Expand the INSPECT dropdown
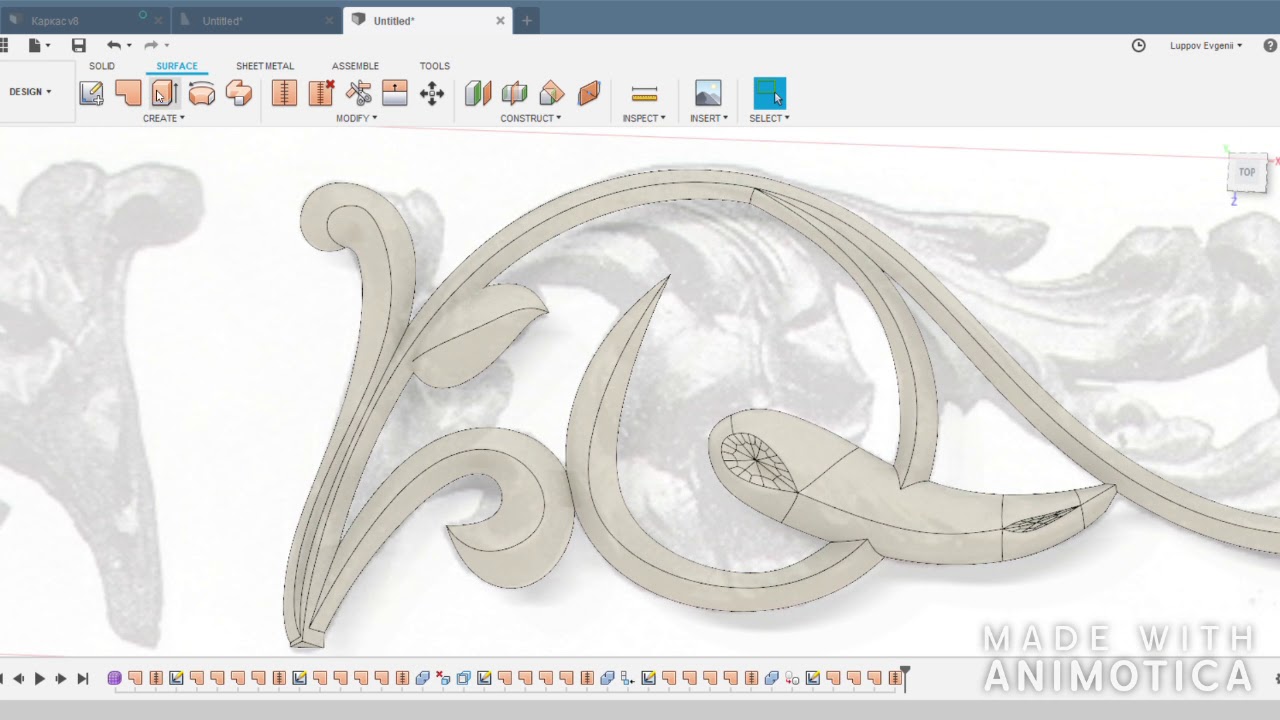This screenshot has height=720, width=1280. click(644, 118)
